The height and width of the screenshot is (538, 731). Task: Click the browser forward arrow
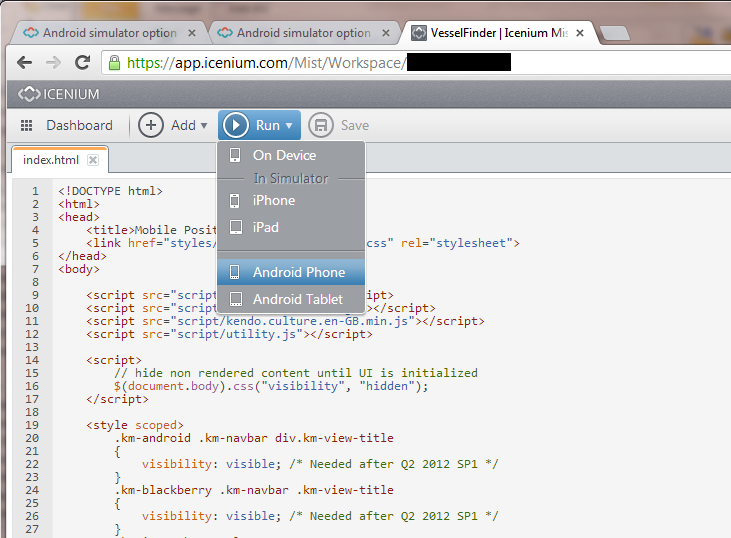click(x=54, y=62)
